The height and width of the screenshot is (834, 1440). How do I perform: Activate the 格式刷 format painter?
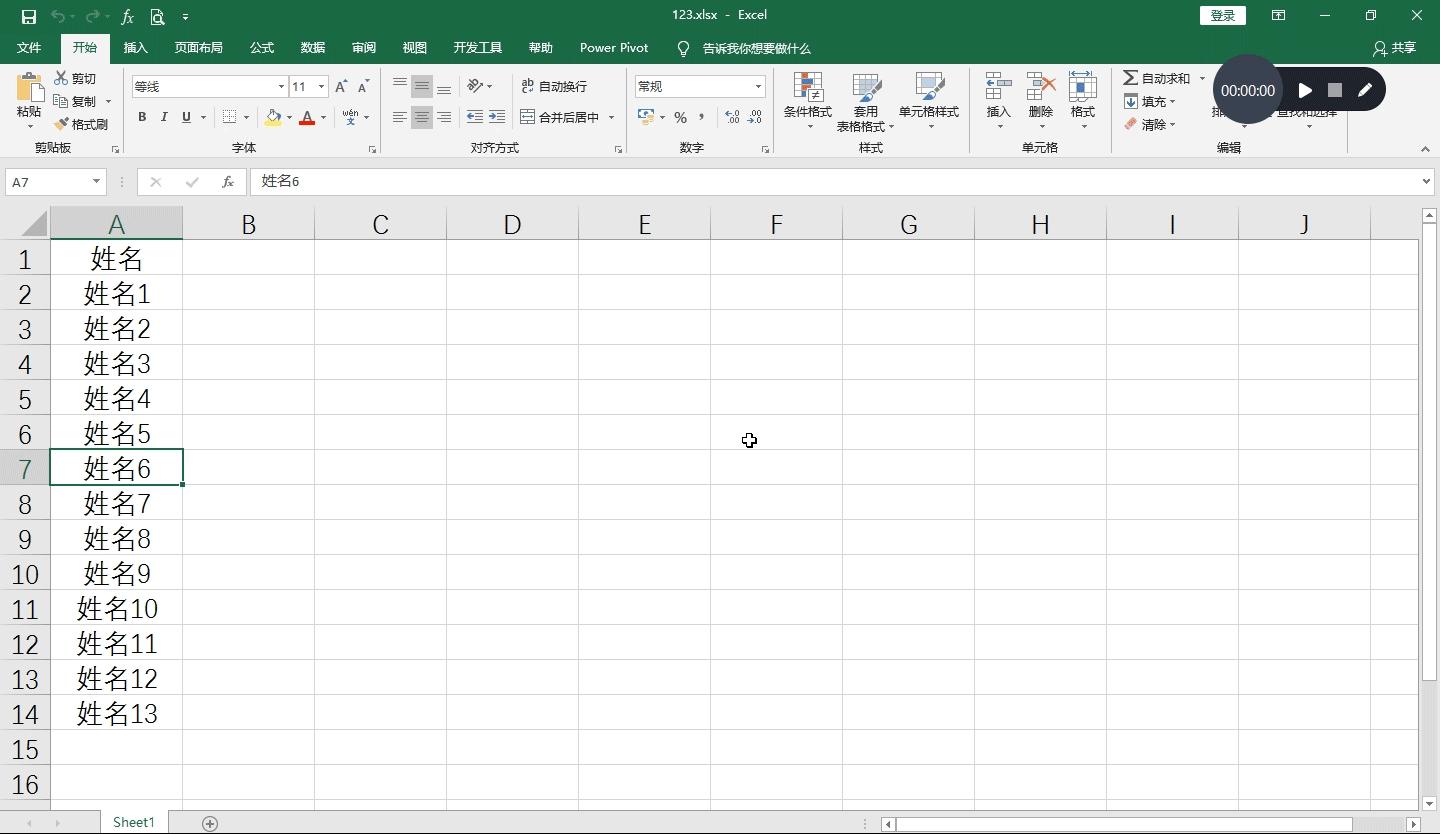tap(81, 124)
